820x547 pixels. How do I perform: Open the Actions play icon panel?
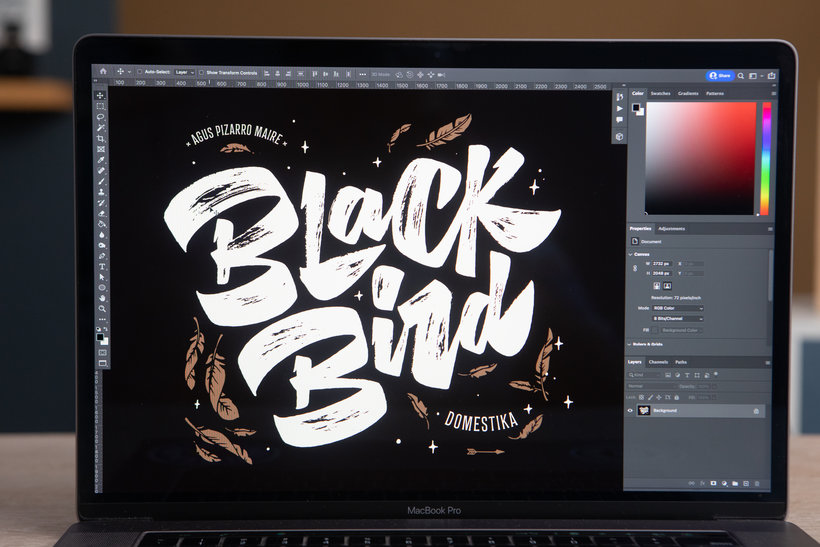(x=620, y=108)
